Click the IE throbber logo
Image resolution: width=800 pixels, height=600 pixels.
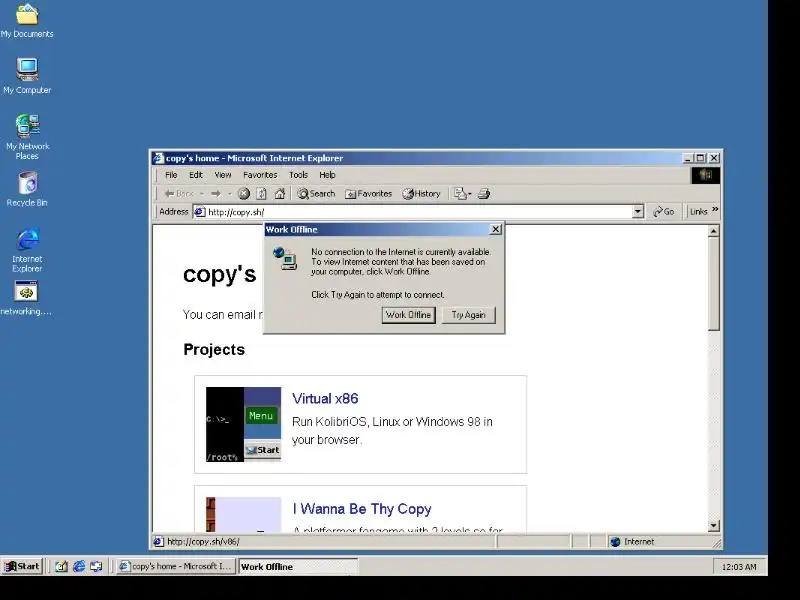click(x=706, y=175)
